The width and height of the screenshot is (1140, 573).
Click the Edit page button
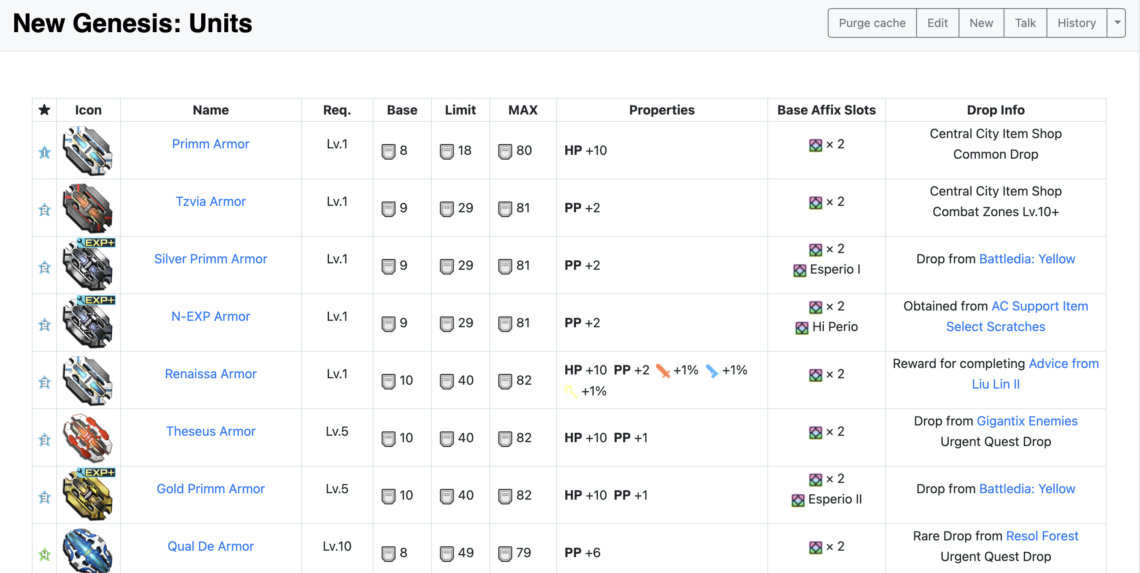tap(937, 23)
